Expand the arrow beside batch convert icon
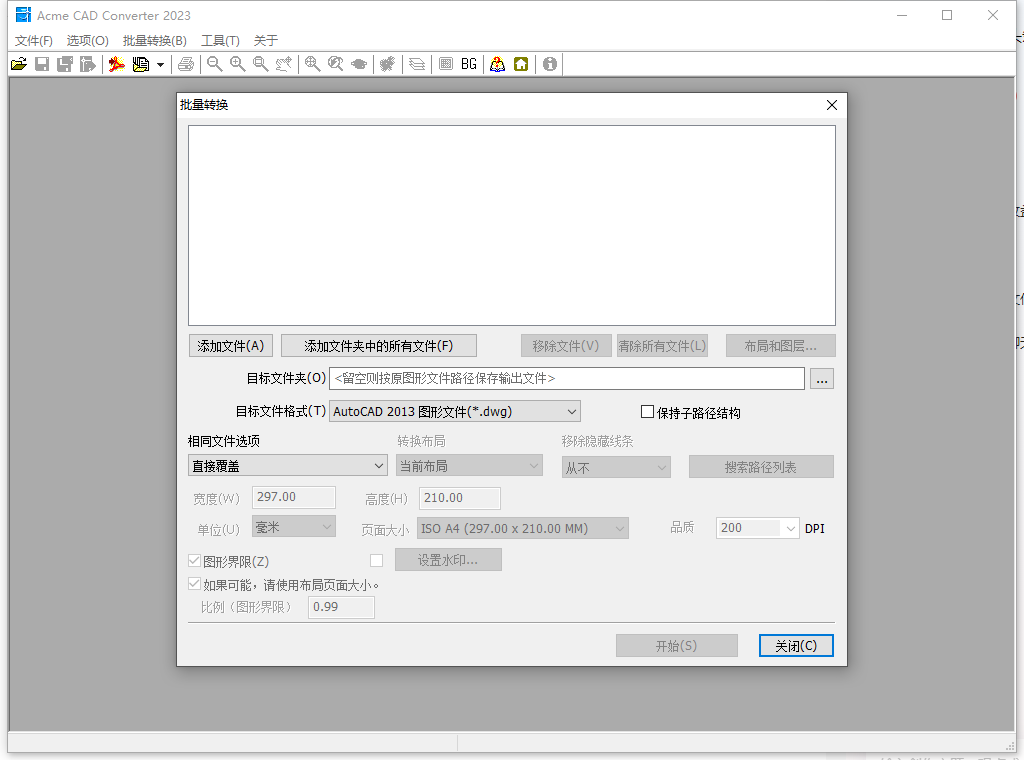The width and height of the screenshot is (1024, 760). tap(160, 65)
